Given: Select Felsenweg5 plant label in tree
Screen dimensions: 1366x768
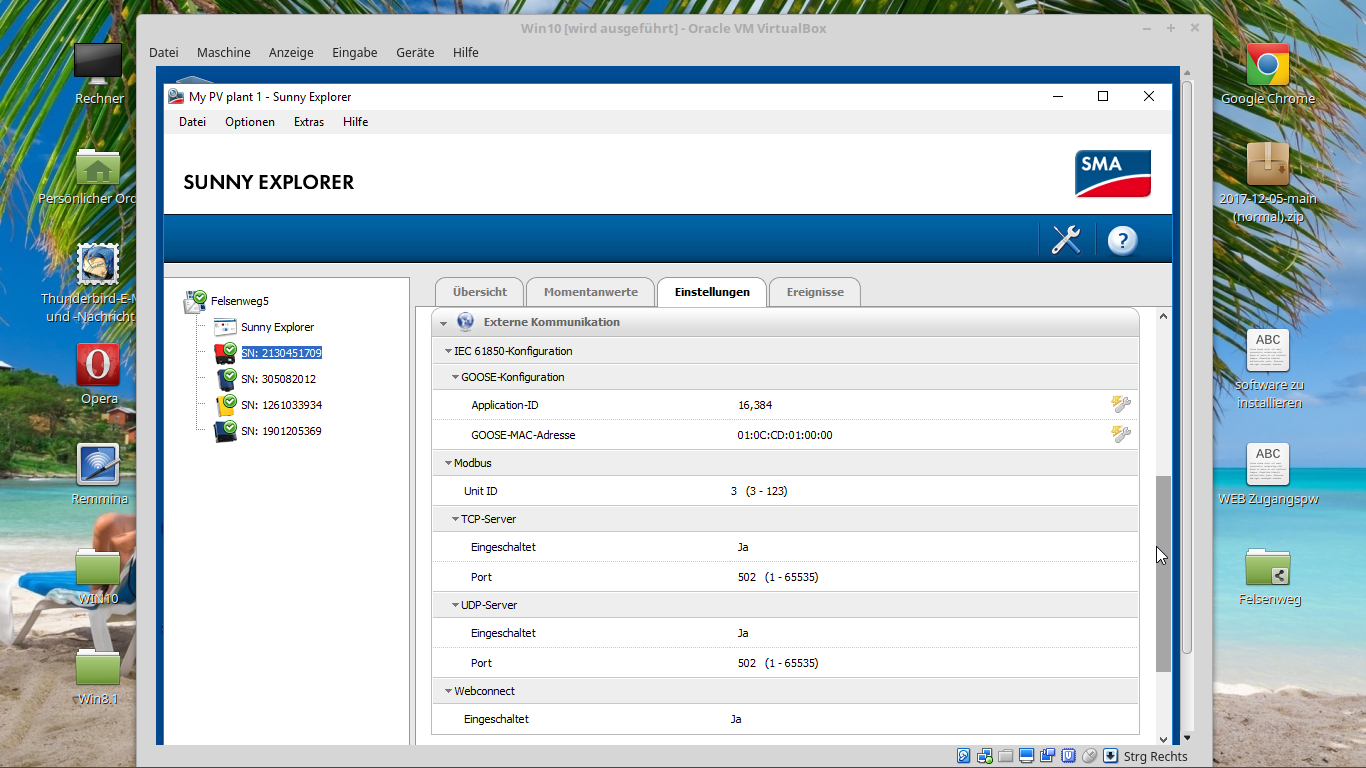Looking at the screenshot, I should coord(240,301).
